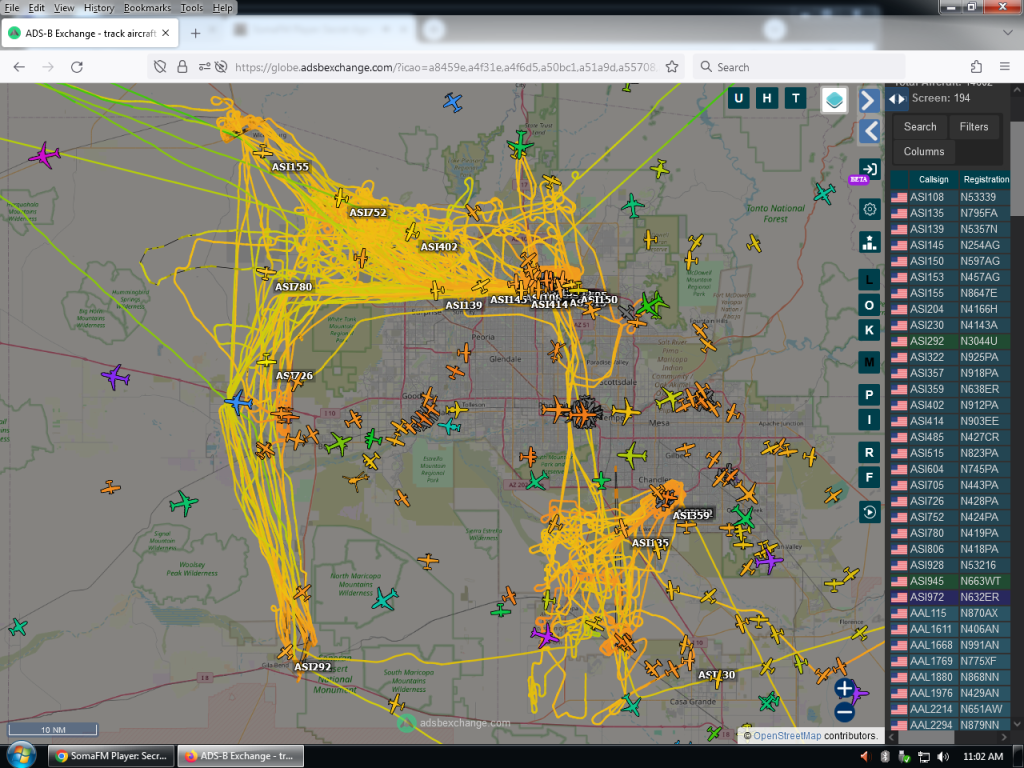Toggle the P map button
The image size is (1024, 768).
point(869,394)
